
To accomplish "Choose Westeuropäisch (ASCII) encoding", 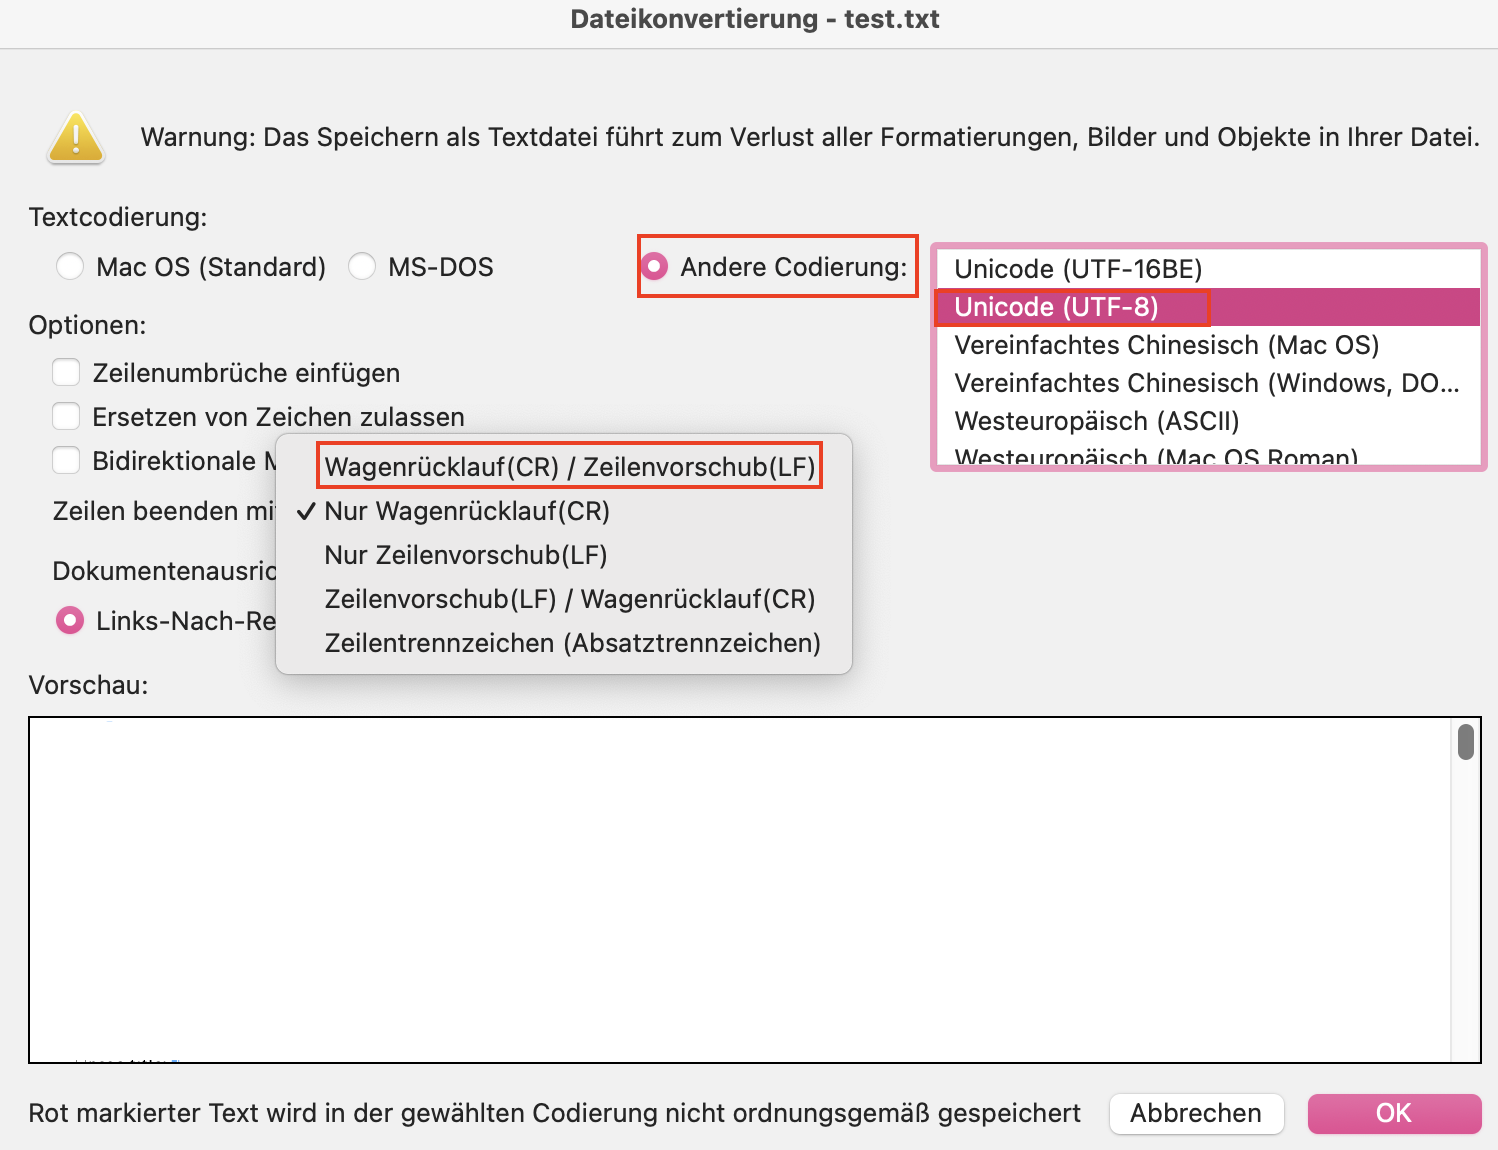I will [1207, 421].
